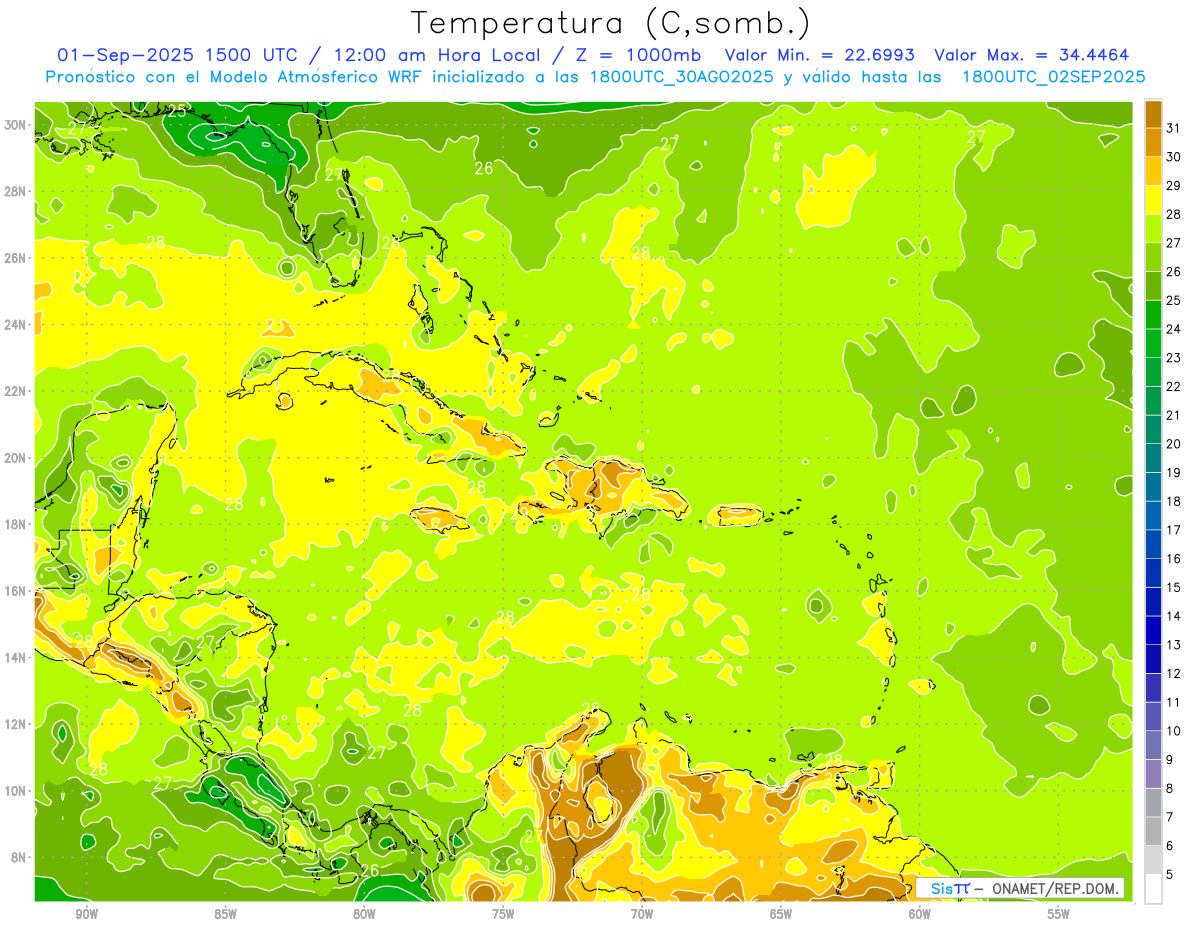Click the title "Temperatura (C,somb.)"

(x=611, y=24)
